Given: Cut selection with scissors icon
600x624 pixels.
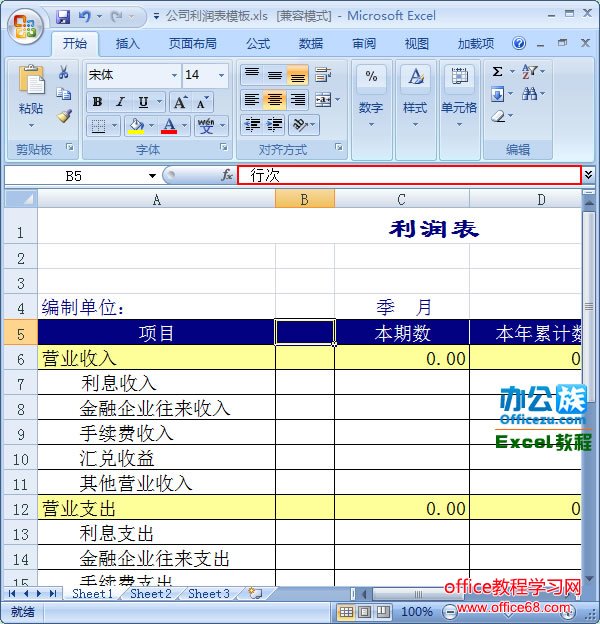Looking at the screenshot, I should [x=63, y=72].
